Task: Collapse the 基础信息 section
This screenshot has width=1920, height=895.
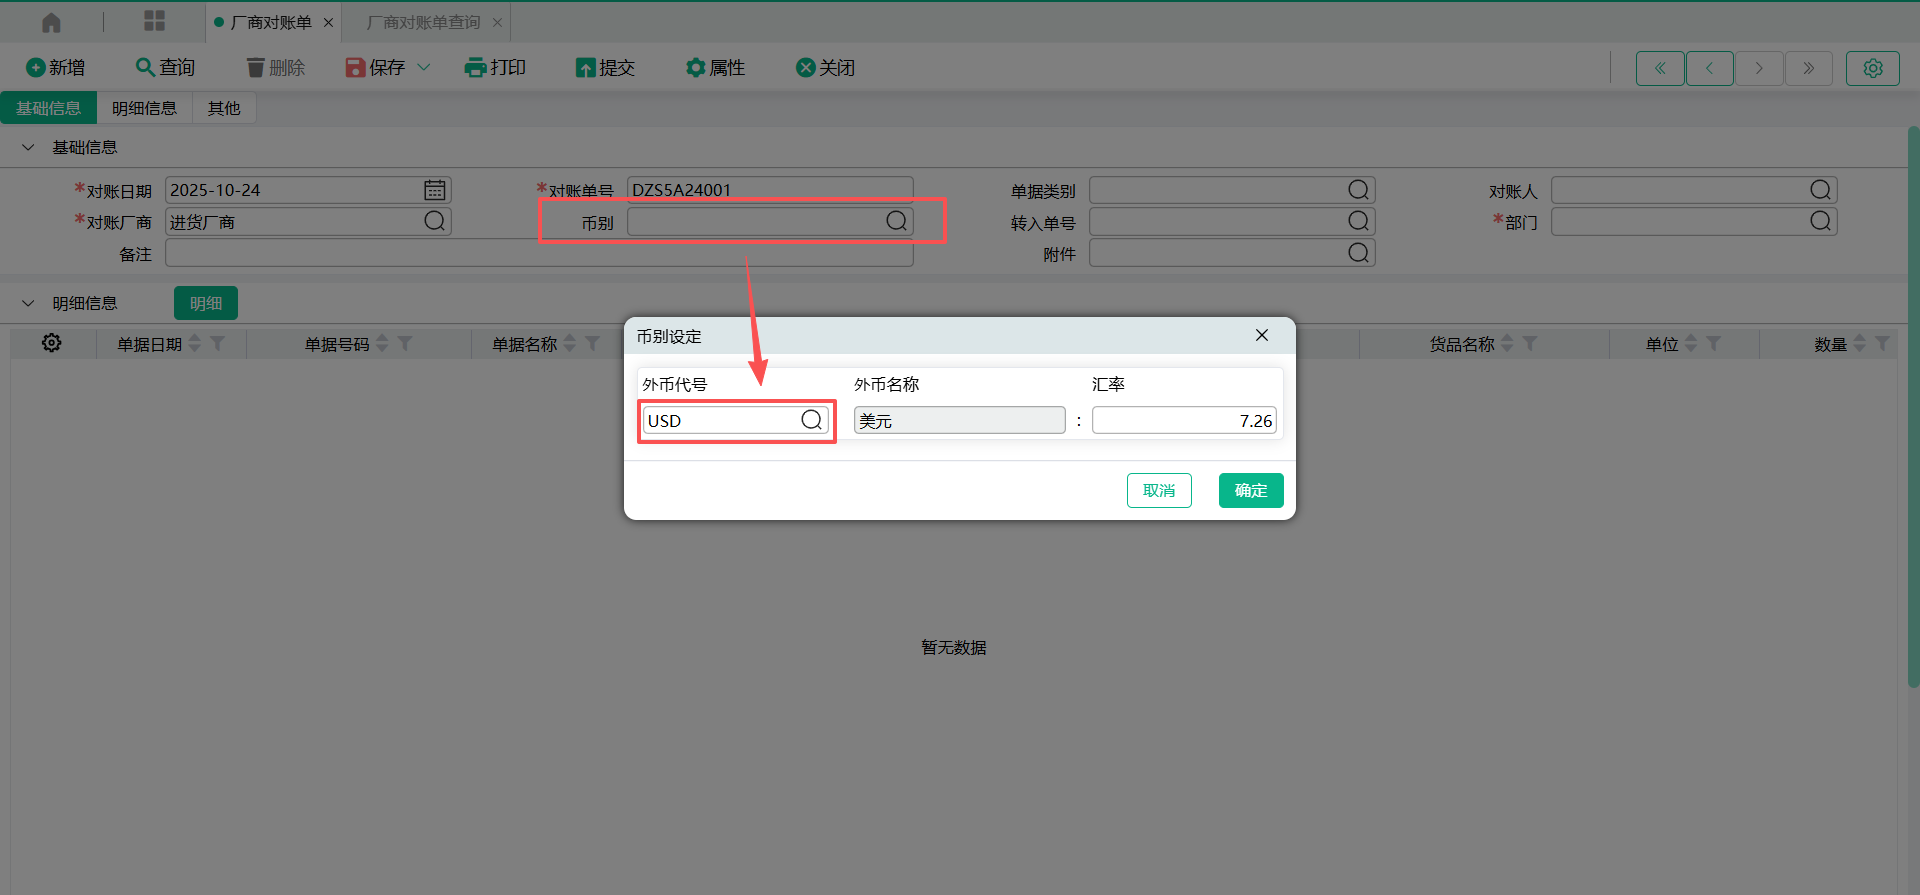Action: pyautogui.click(x=28, y=148)
